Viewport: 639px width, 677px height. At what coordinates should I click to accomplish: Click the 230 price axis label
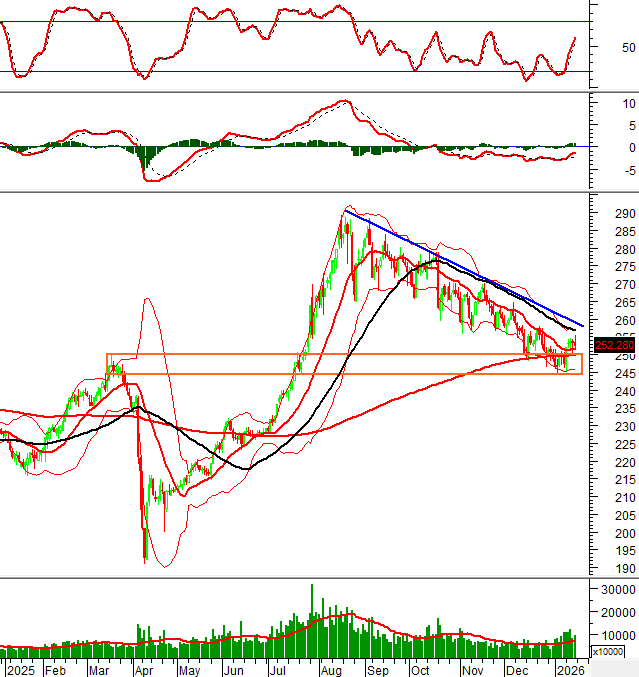click(625, 427)
